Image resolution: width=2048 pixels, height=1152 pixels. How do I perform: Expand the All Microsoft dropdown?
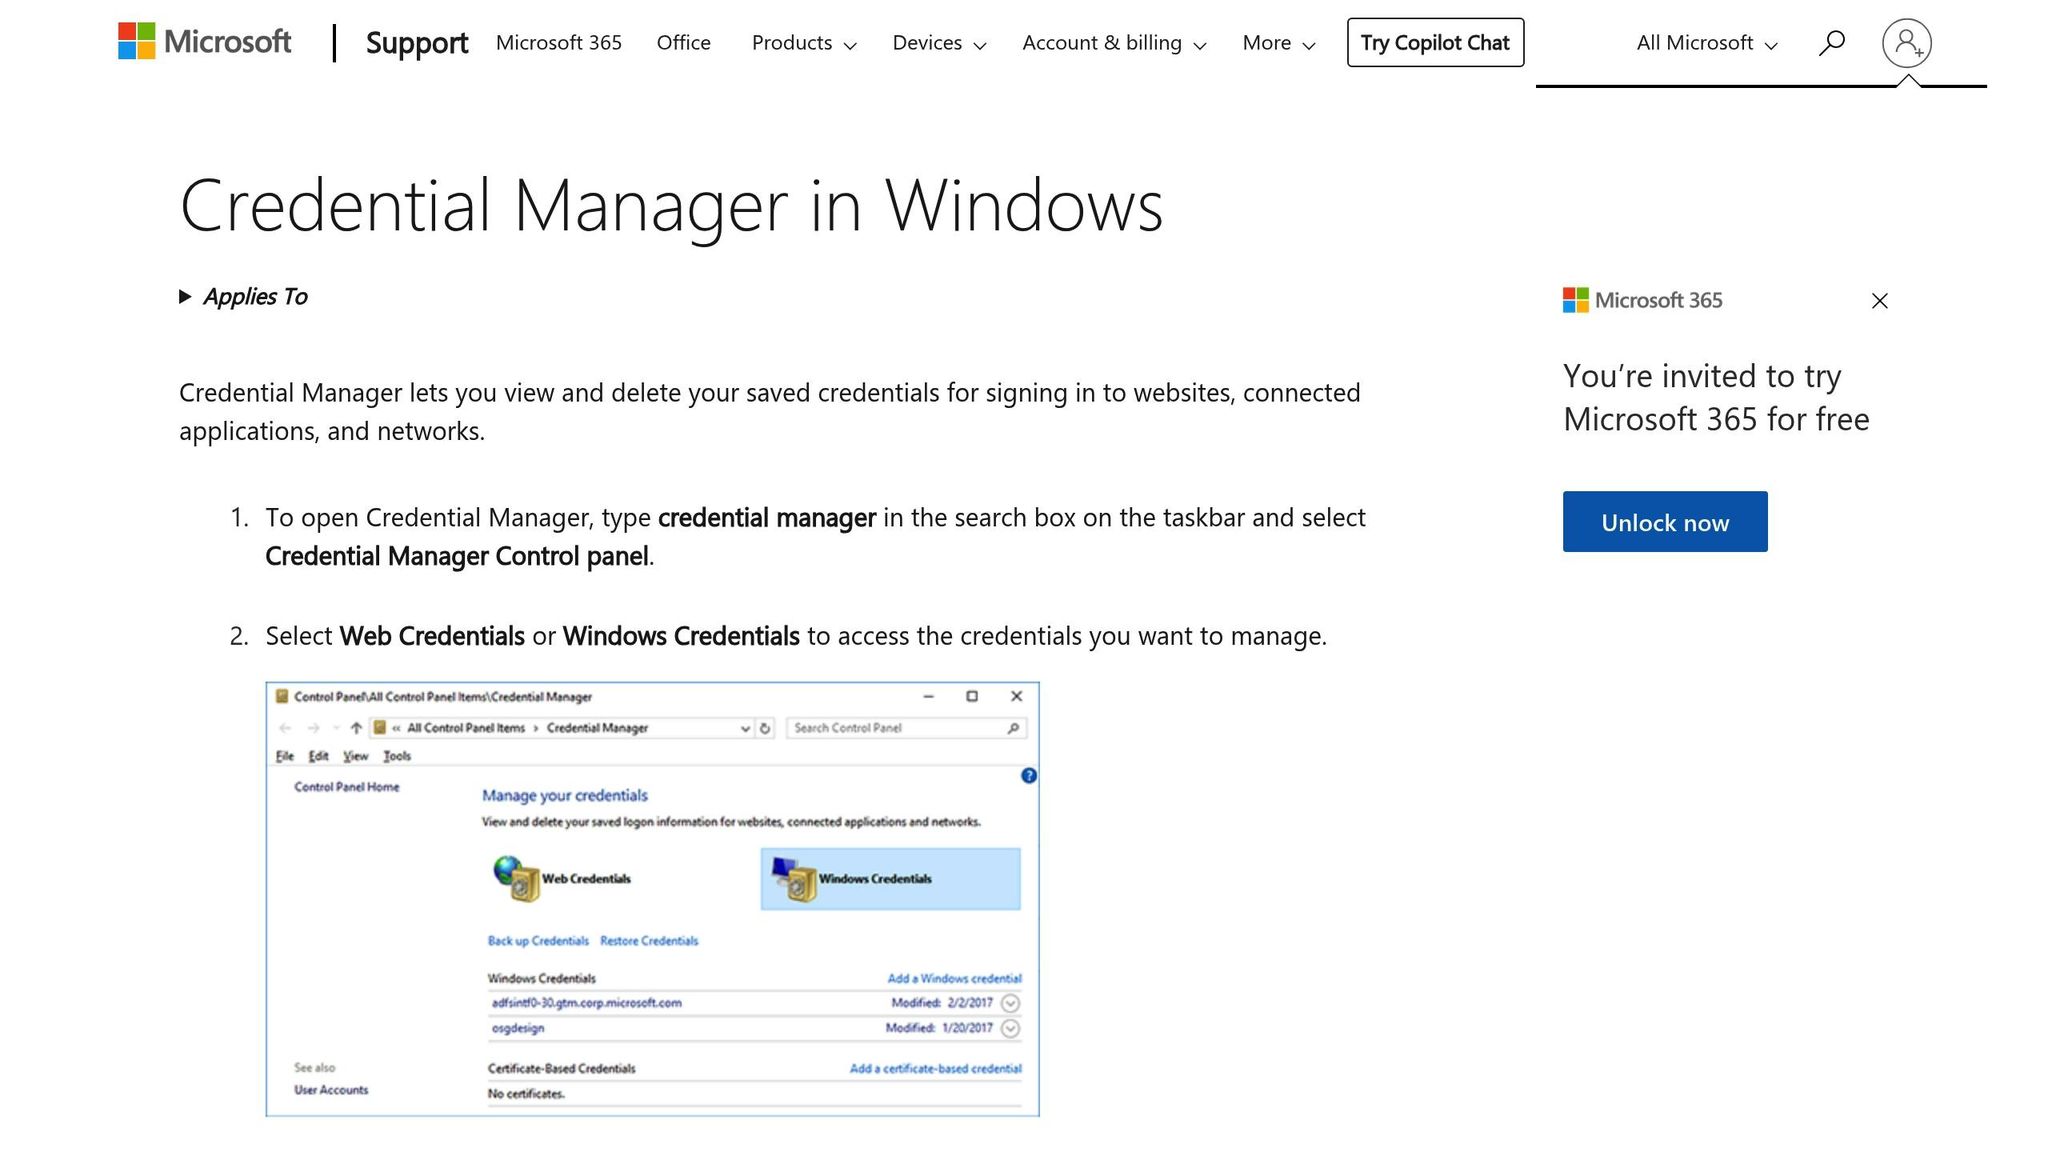[1704, 43]
